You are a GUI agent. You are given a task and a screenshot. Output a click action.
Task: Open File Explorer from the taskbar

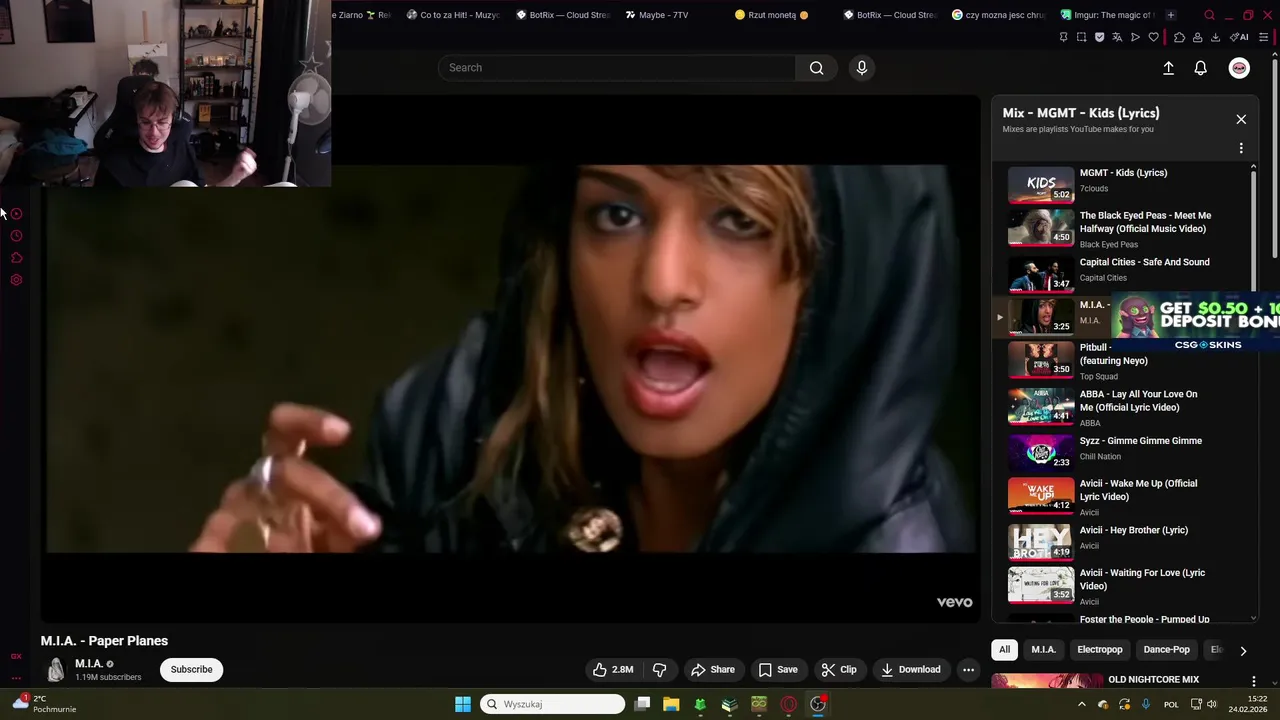point(671,704)
